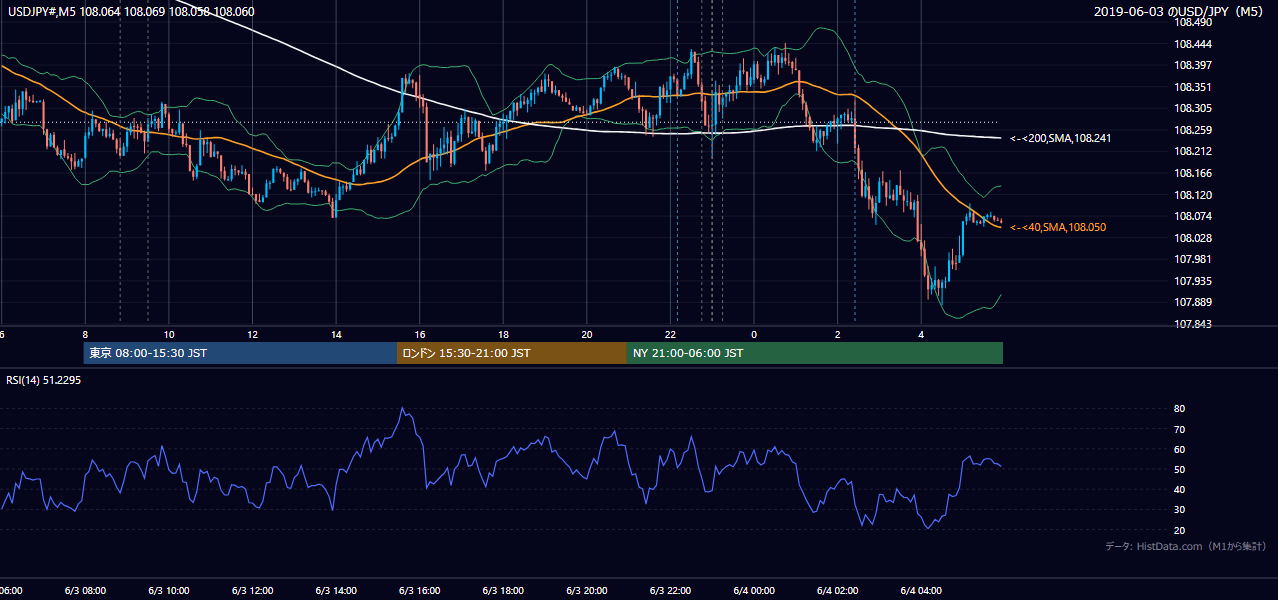Click price axis value 108.028
This screenshot has width=1278, height=600.
(1193, 238)
